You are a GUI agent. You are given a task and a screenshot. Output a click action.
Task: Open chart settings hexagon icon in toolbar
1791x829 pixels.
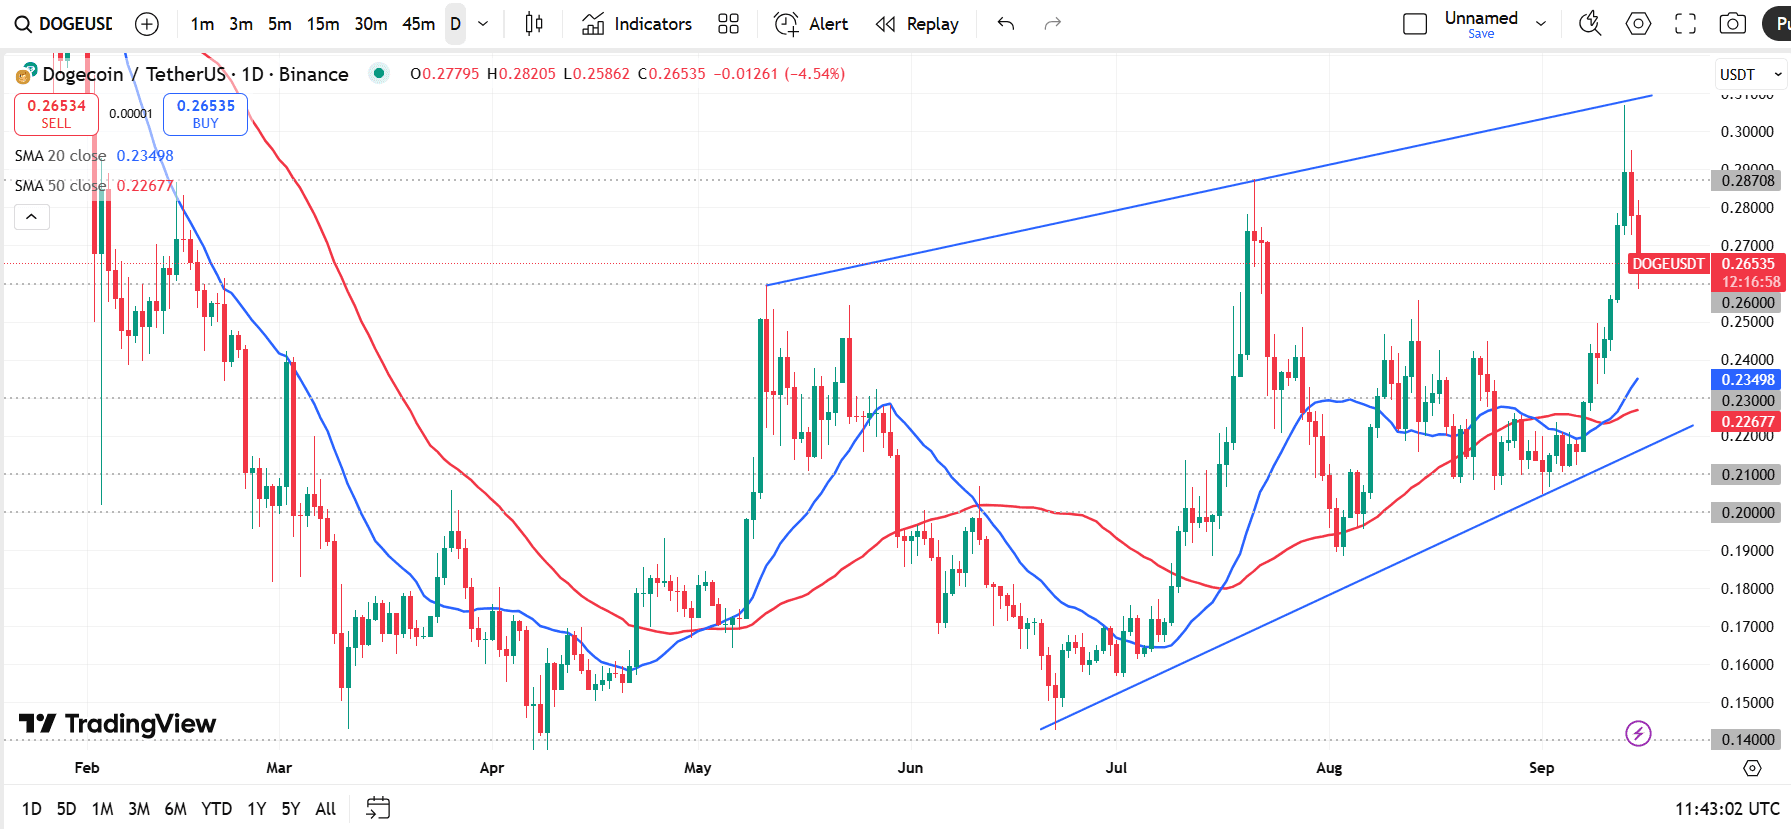1638,24
